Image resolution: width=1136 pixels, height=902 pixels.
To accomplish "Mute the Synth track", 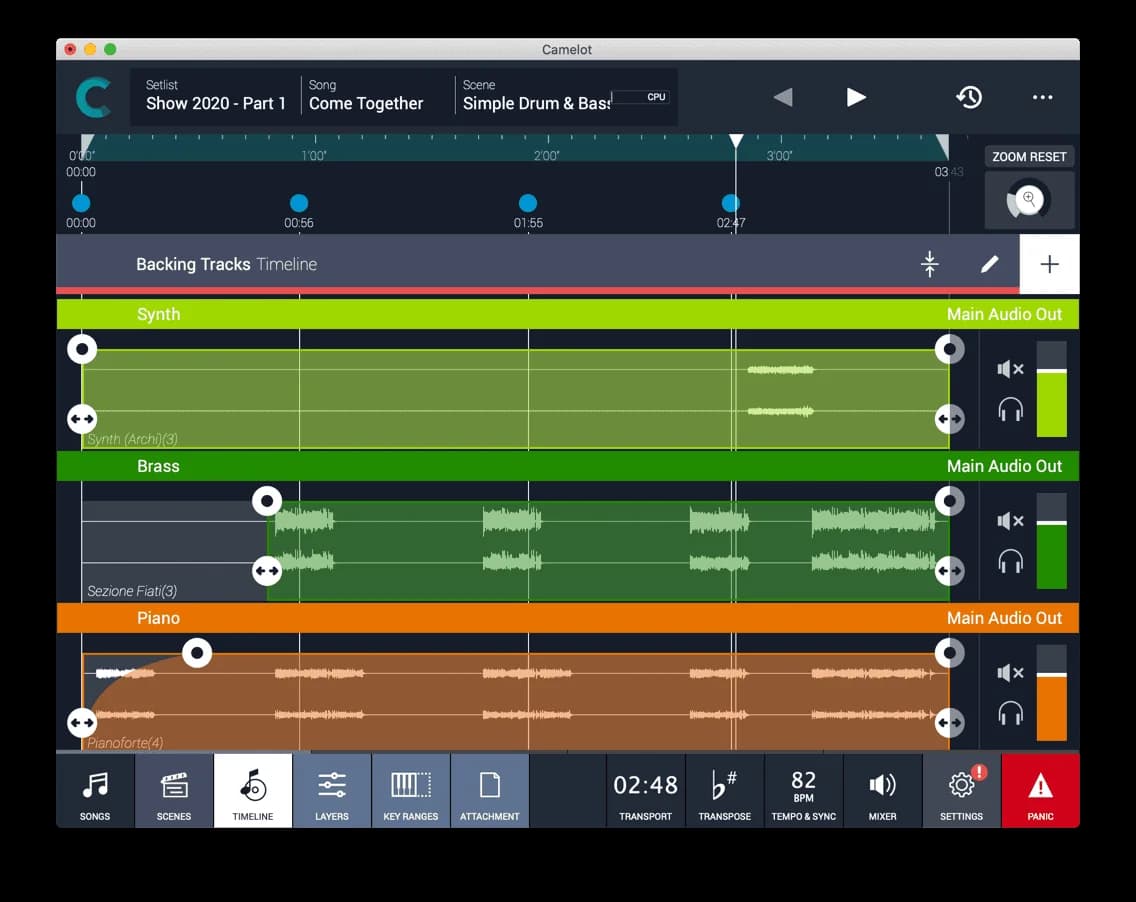I will [1010, 369].
